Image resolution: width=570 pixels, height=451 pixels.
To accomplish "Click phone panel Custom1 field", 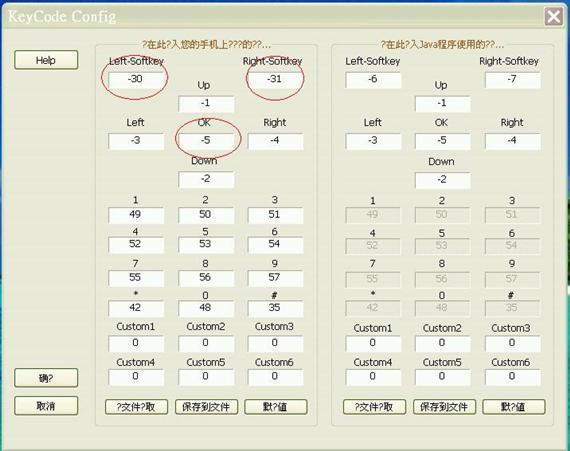I will [x=136, y=343].
